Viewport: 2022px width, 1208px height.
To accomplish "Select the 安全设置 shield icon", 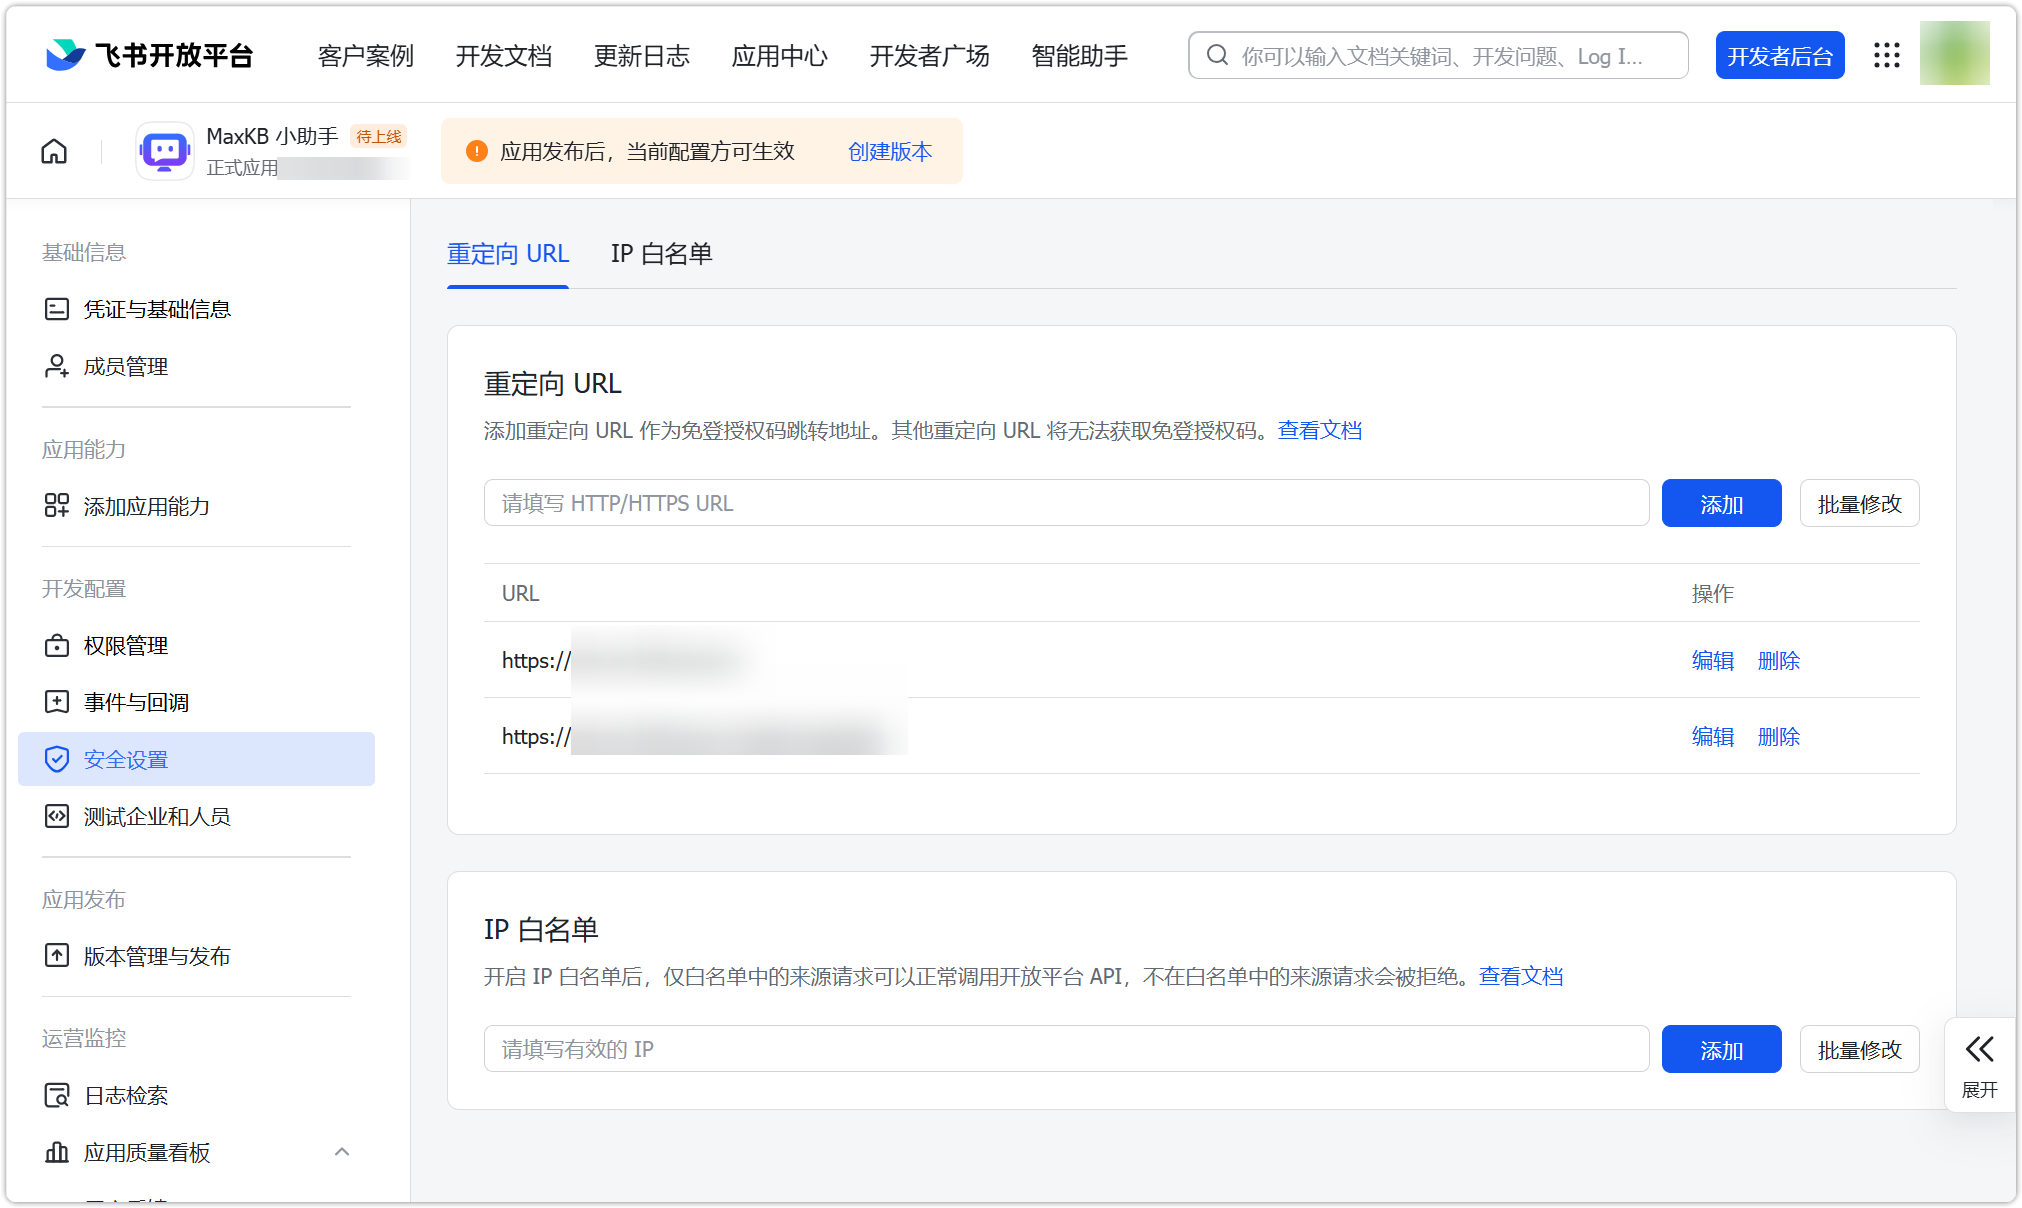I will pos(56,759).
